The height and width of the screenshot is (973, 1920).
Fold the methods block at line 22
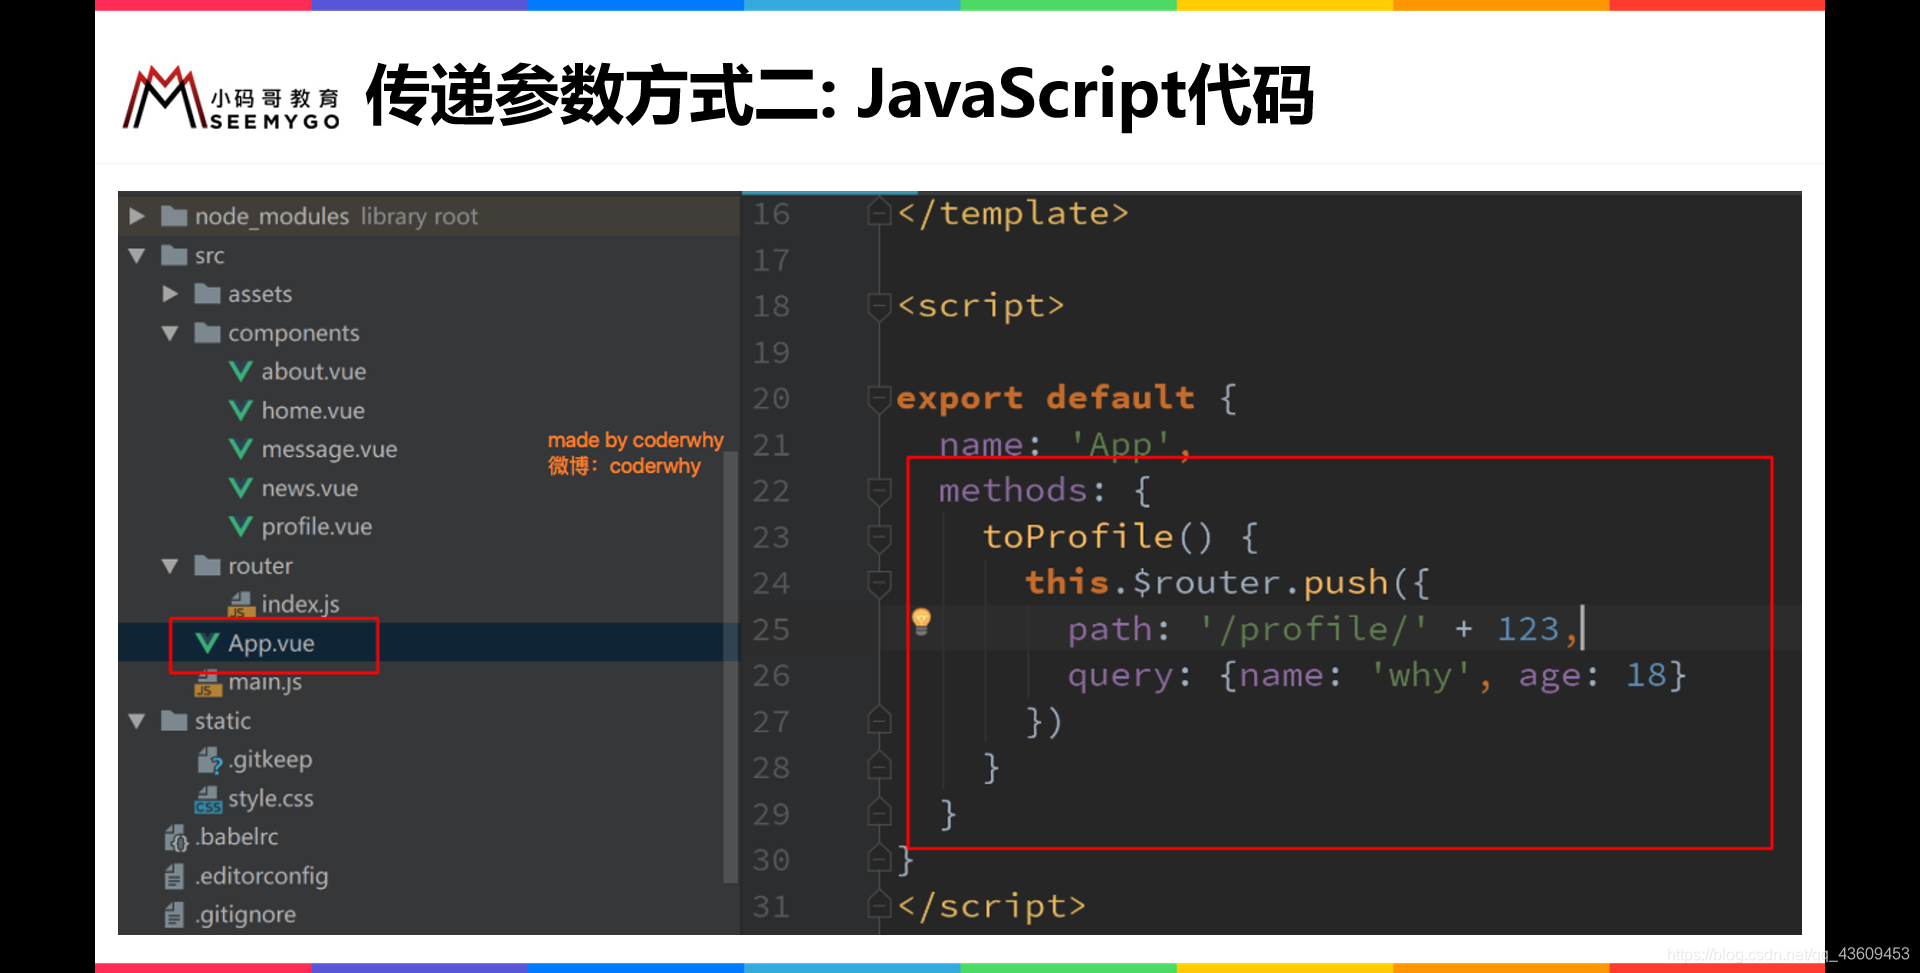click(879, 491)
